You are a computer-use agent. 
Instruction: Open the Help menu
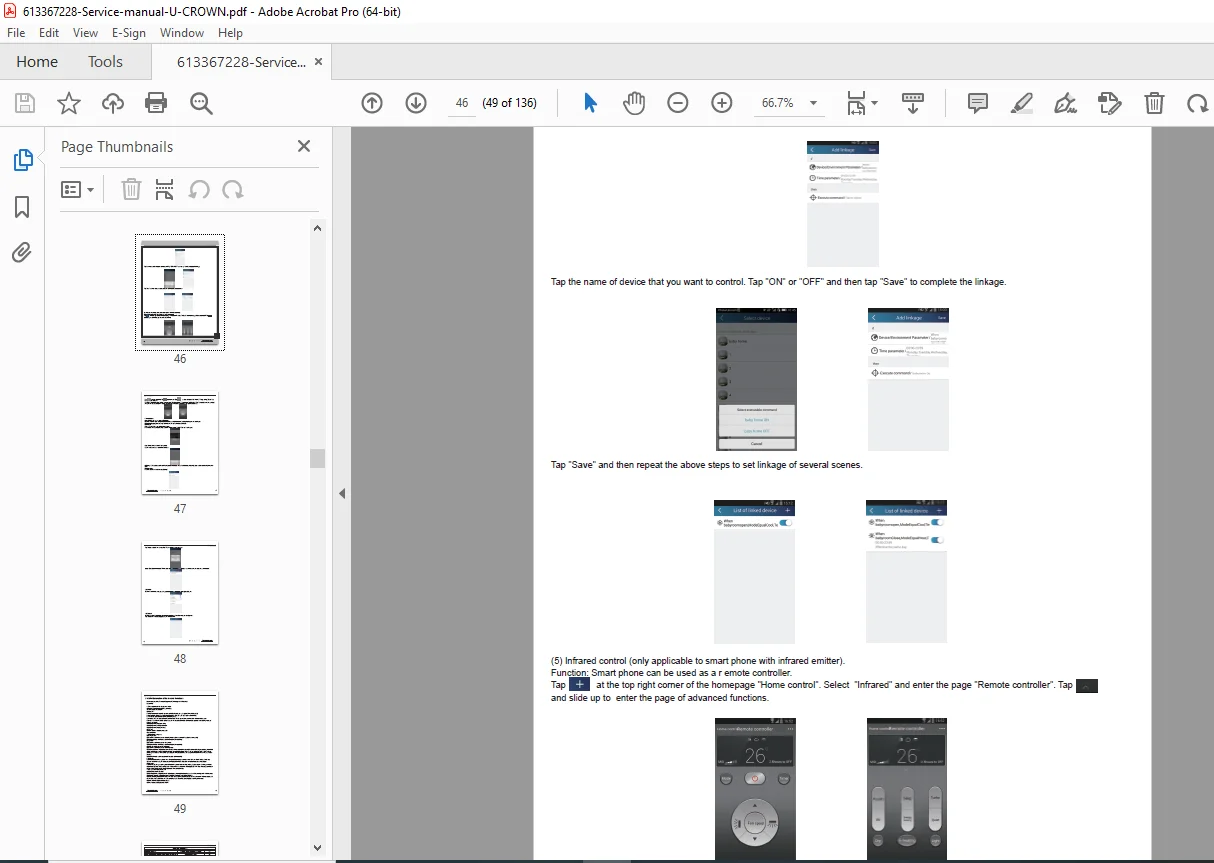[x=231, y=33]
